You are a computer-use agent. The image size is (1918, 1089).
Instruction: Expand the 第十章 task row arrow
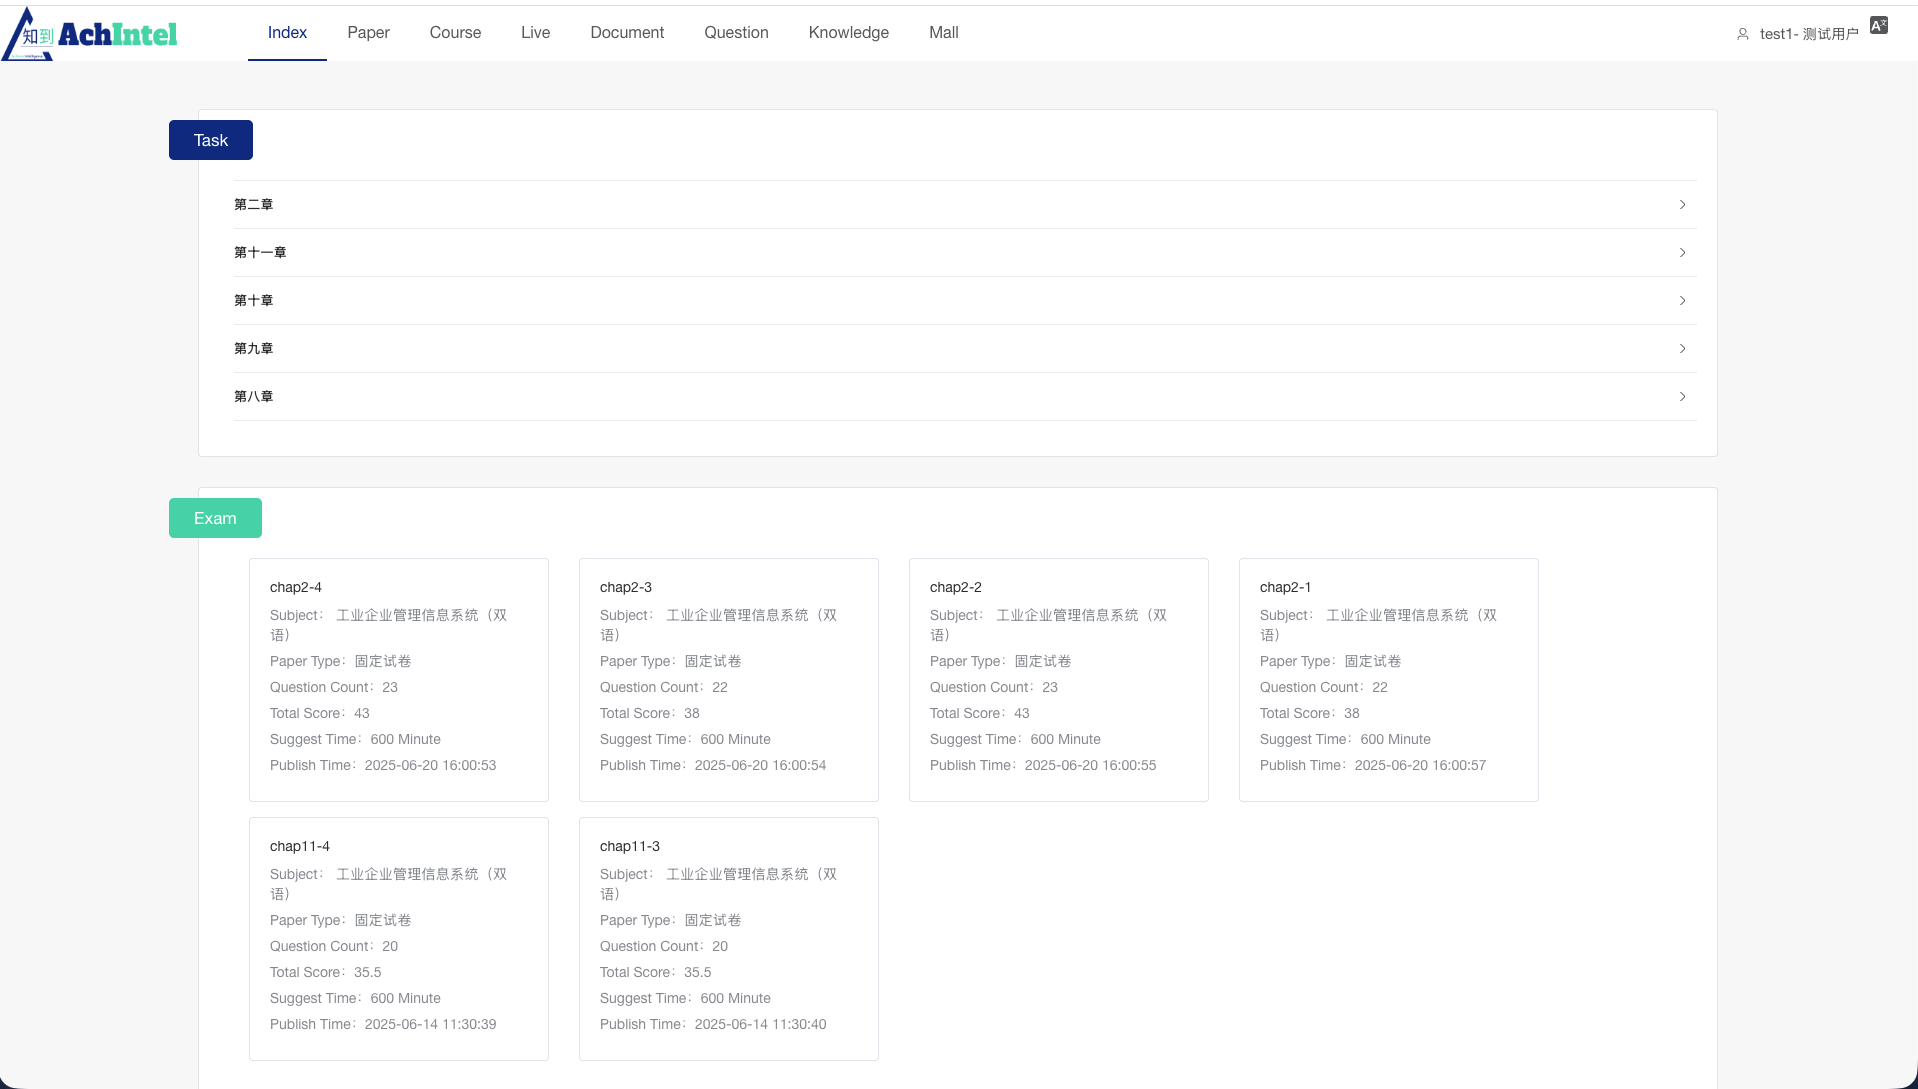click(x=1682, y=301)
